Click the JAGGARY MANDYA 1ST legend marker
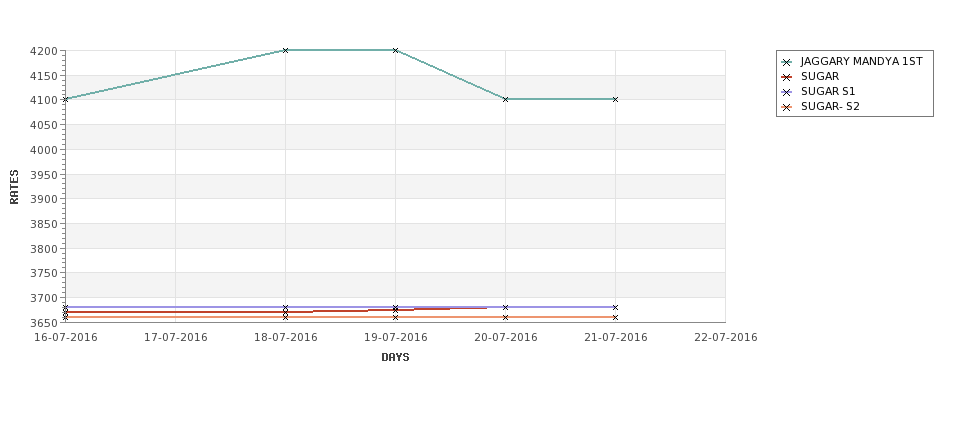 [x=787, y=62]
